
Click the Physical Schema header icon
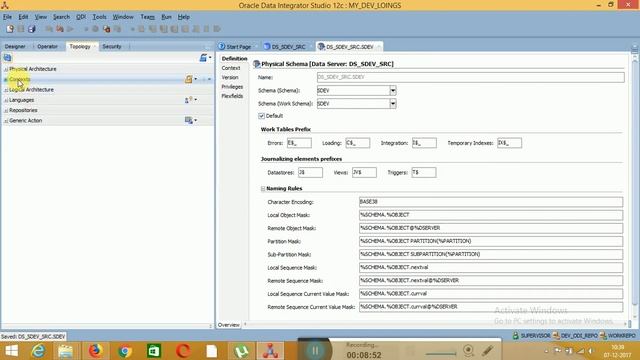coord(256,64)
